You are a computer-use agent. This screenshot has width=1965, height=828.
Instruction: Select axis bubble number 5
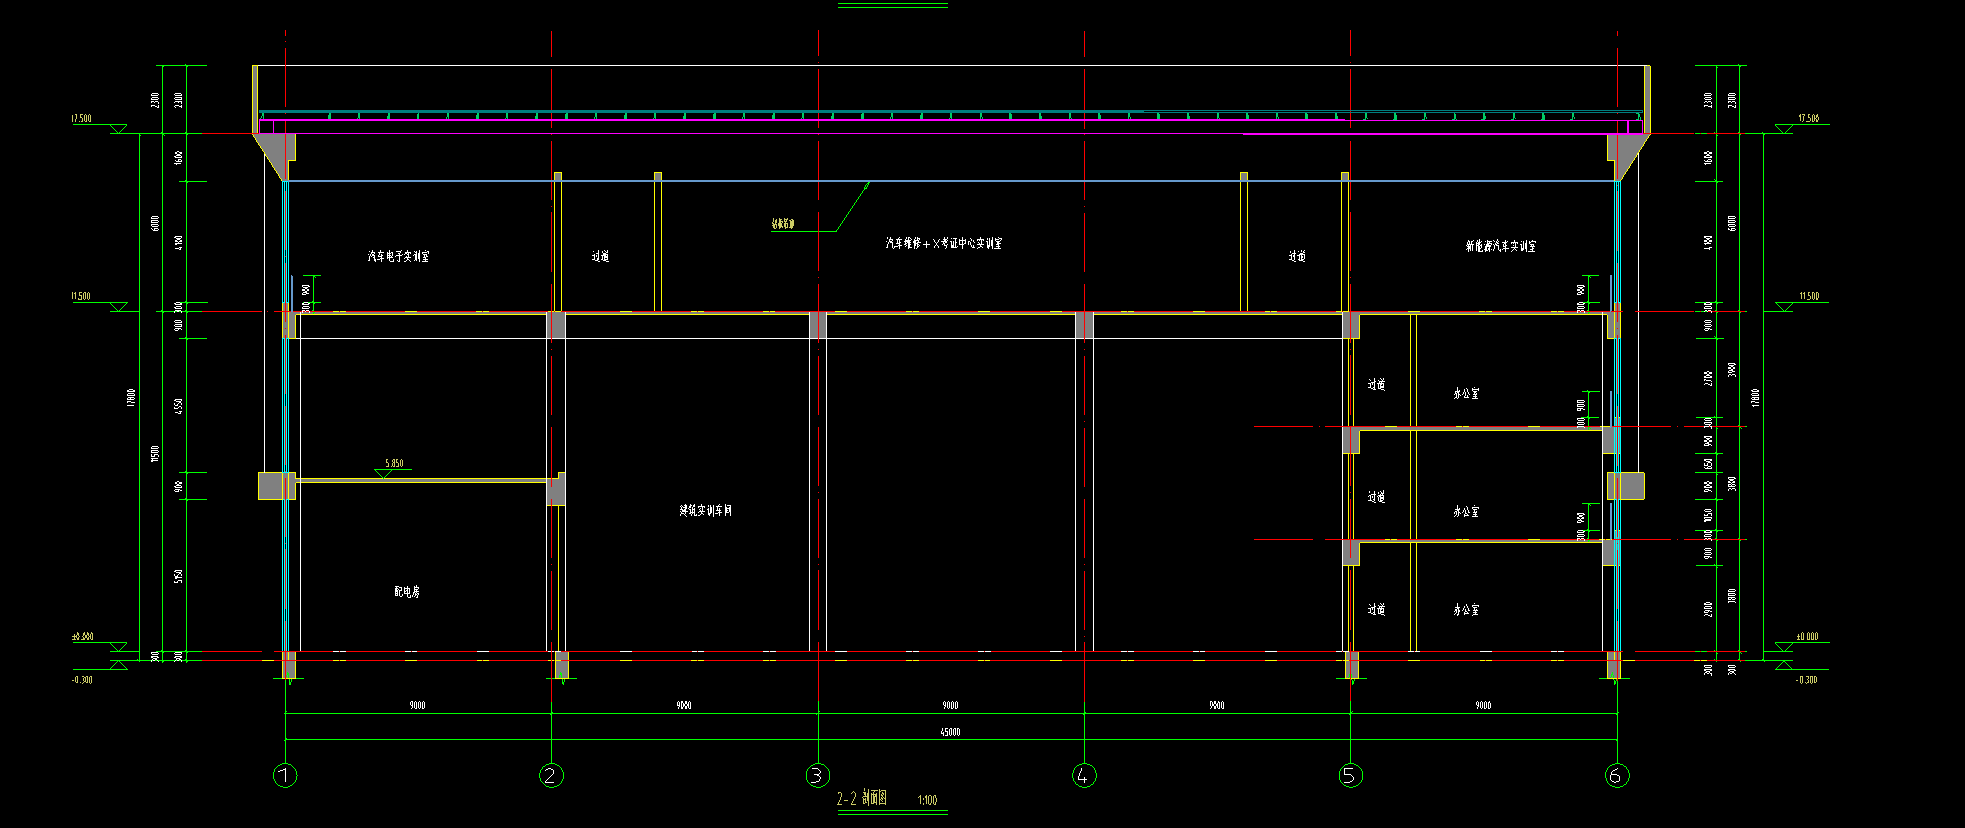click(x=1350, y=775)
